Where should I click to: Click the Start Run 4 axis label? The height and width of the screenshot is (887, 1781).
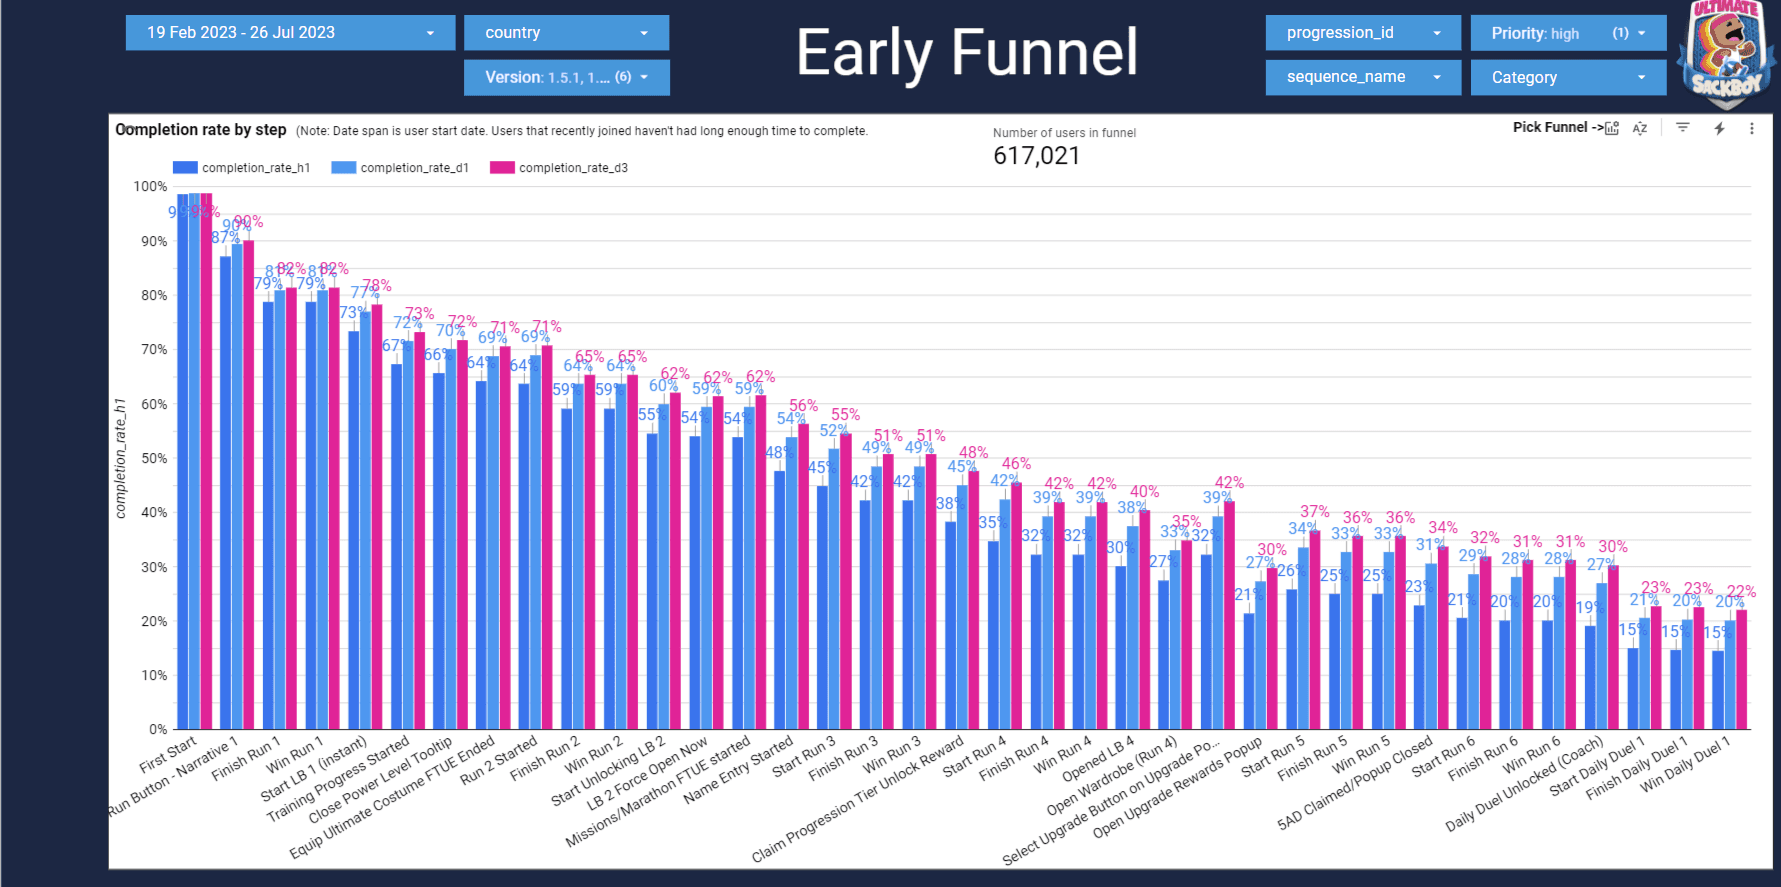tap(976, 757)
